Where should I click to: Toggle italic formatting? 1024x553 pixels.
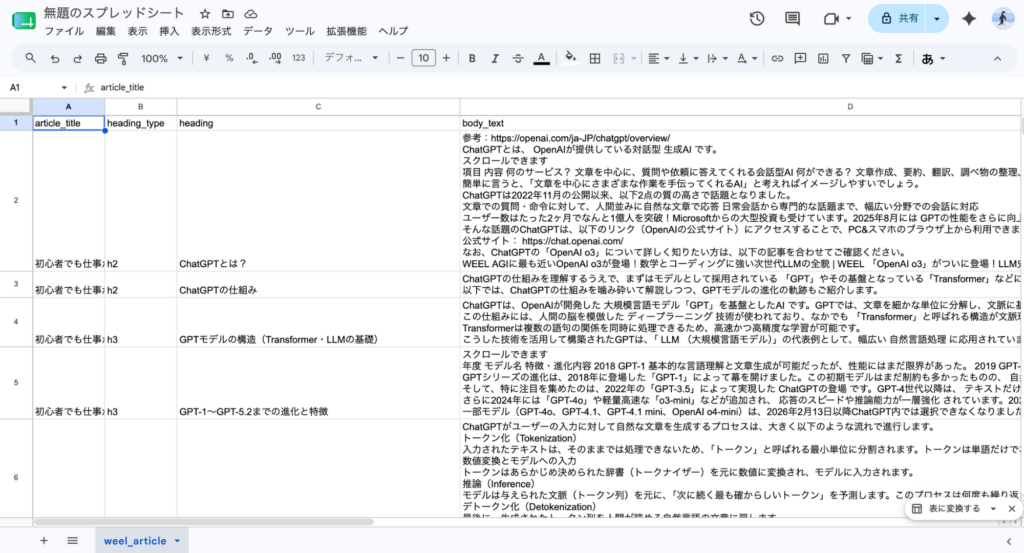tap(494, 58)
